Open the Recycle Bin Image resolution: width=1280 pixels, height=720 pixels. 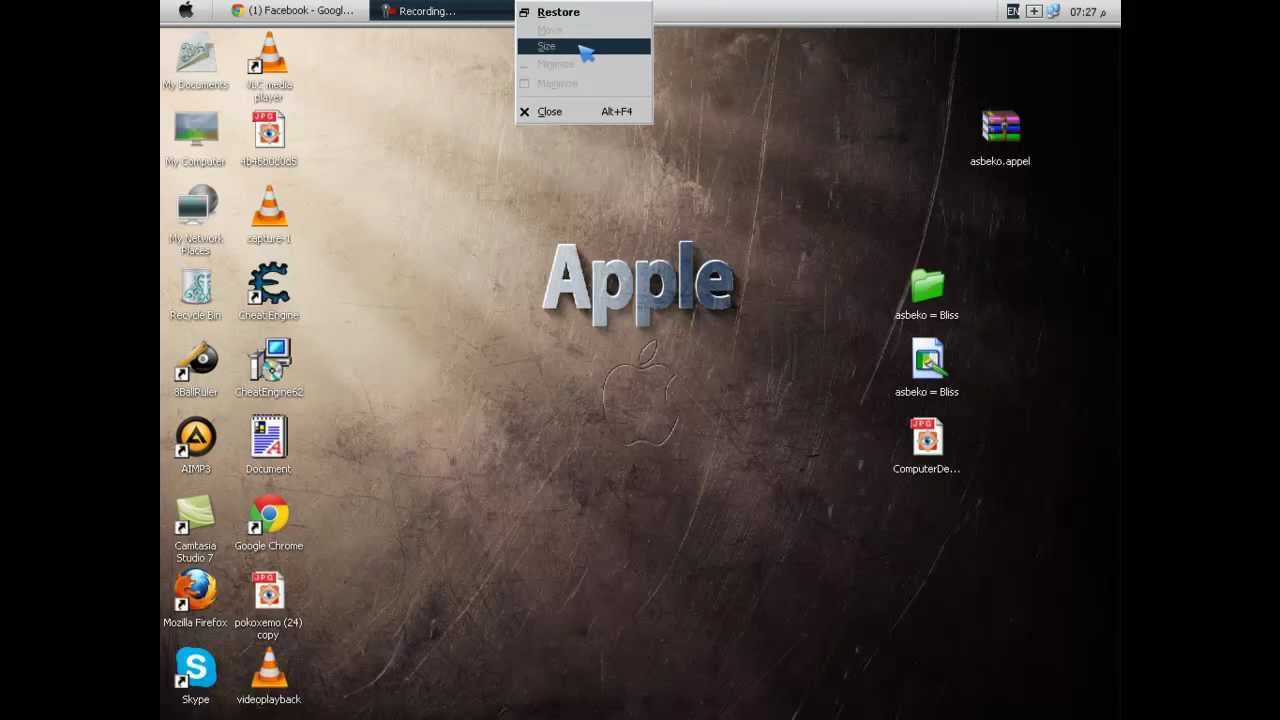pos(196,292)
